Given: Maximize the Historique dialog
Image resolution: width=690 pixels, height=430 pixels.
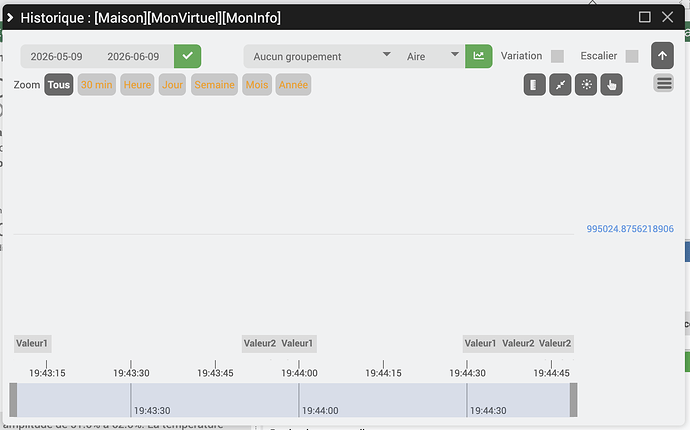Looking at the screenshot, I should click(645, 17).
